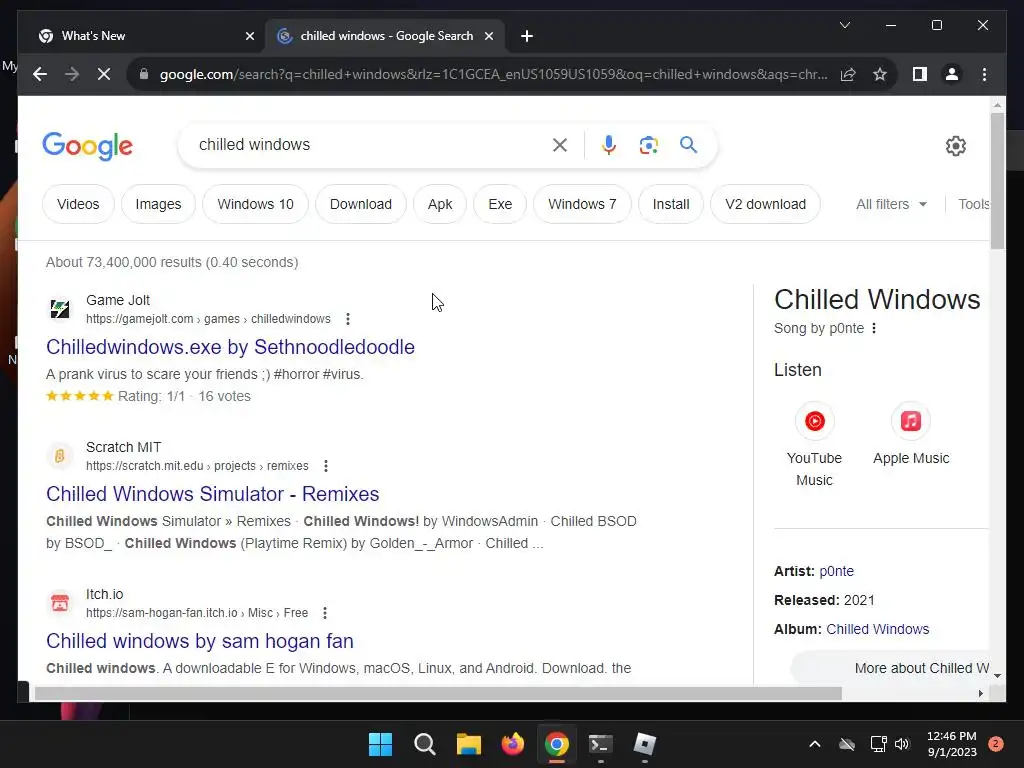Click the Chrome taskbar icon
Screen dimensions: 1024x768
click(556, 744)
